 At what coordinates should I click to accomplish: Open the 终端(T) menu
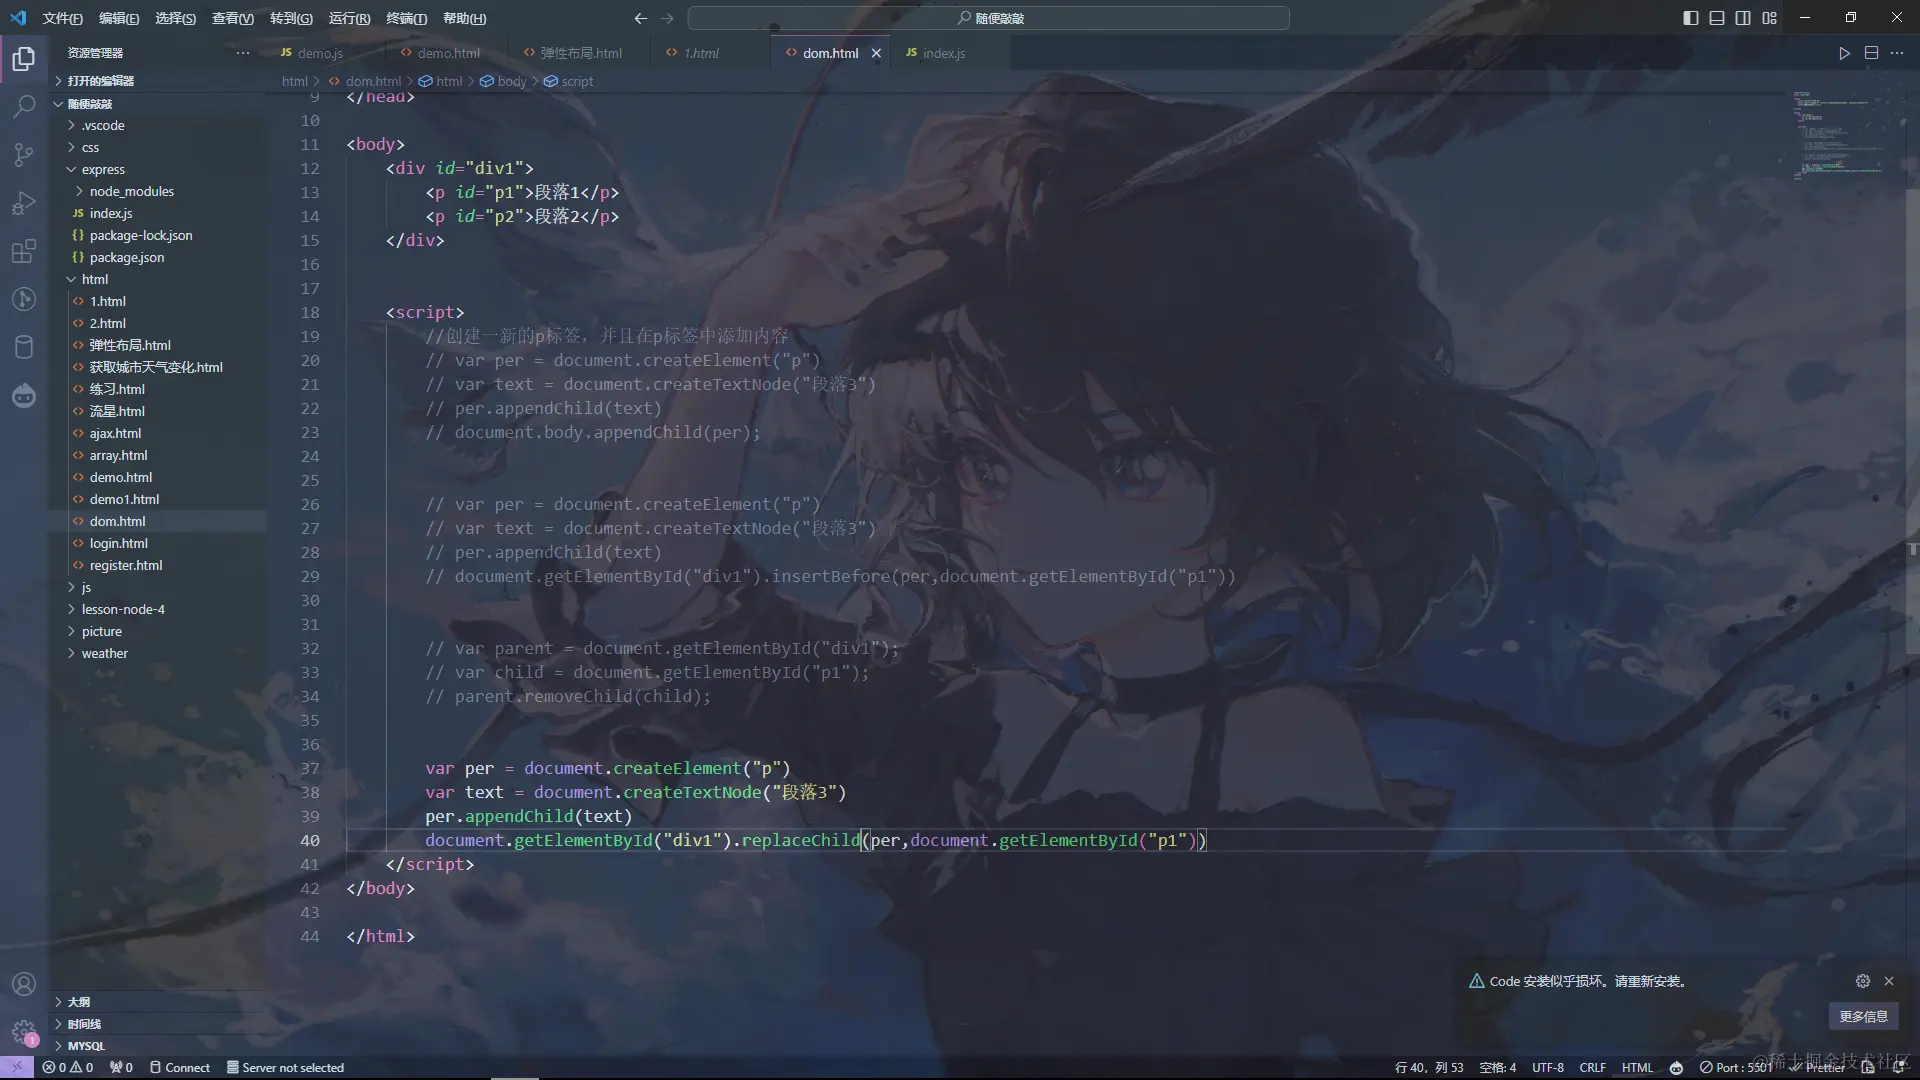pyautogui.click(x=406, y=18)
